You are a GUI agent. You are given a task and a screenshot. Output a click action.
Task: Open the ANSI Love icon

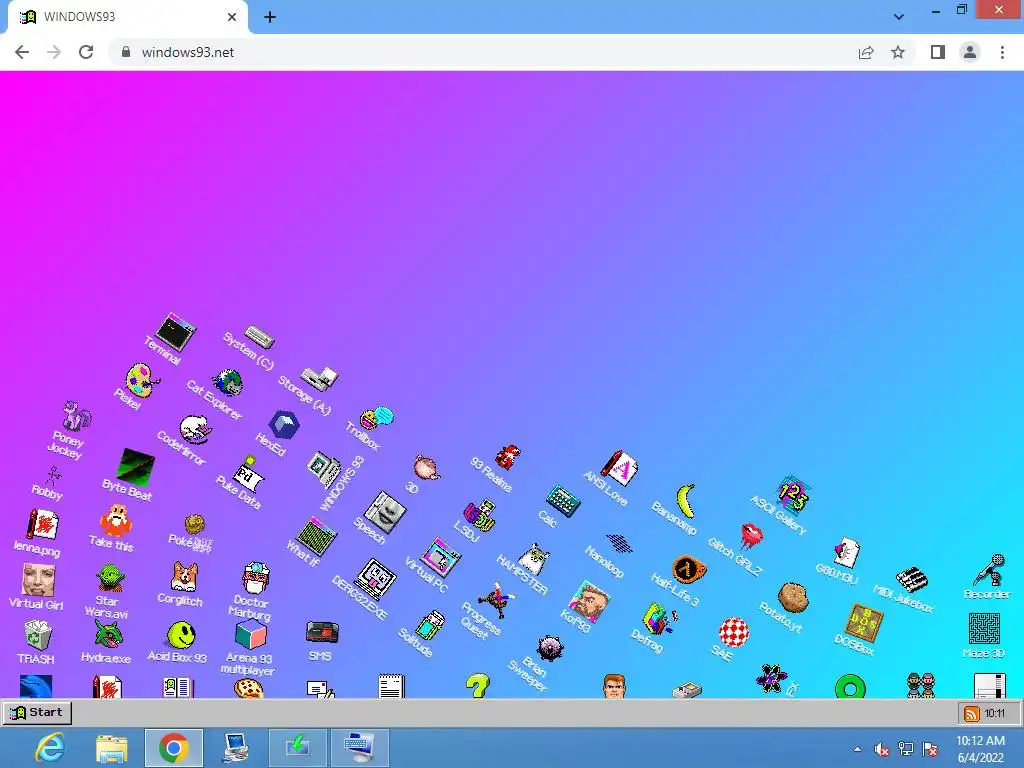click(619, 468)
